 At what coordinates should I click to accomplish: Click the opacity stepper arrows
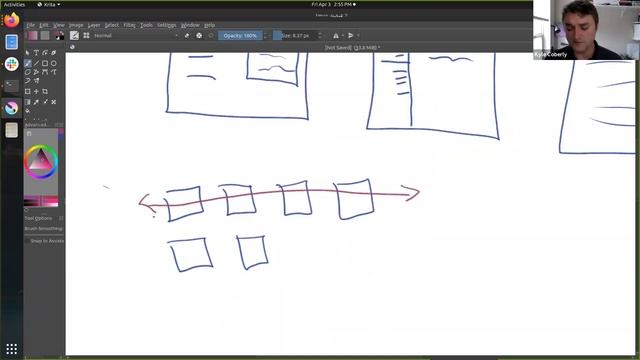click(265, 36)
